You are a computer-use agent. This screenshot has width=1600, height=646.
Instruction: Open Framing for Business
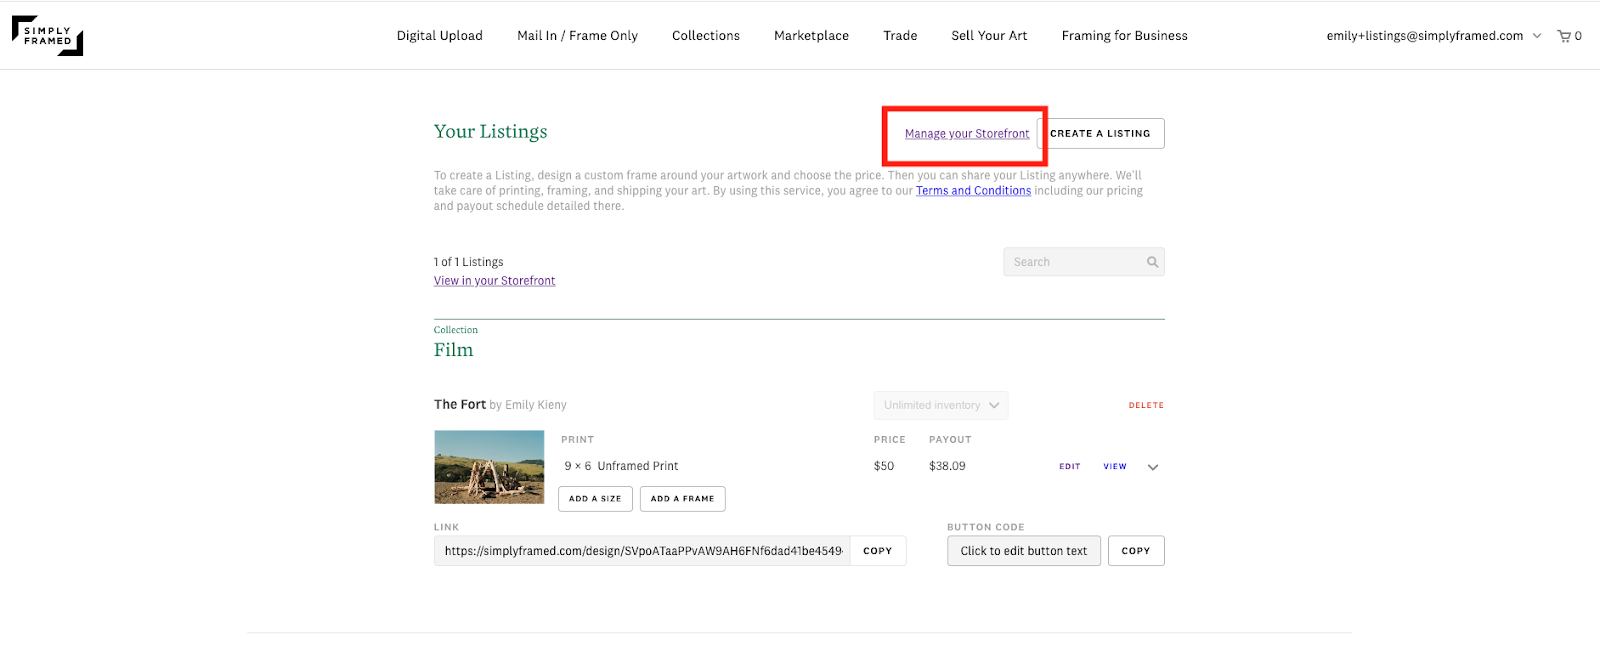[1124, 36]
